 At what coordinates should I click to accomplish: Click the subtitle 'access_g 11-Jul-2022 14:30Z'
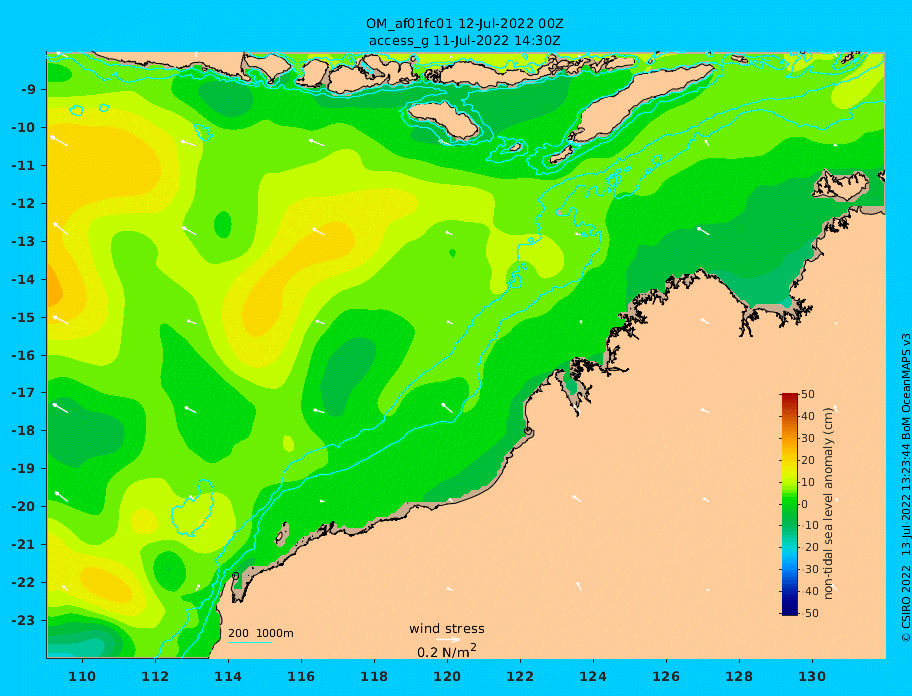point(464,41)
